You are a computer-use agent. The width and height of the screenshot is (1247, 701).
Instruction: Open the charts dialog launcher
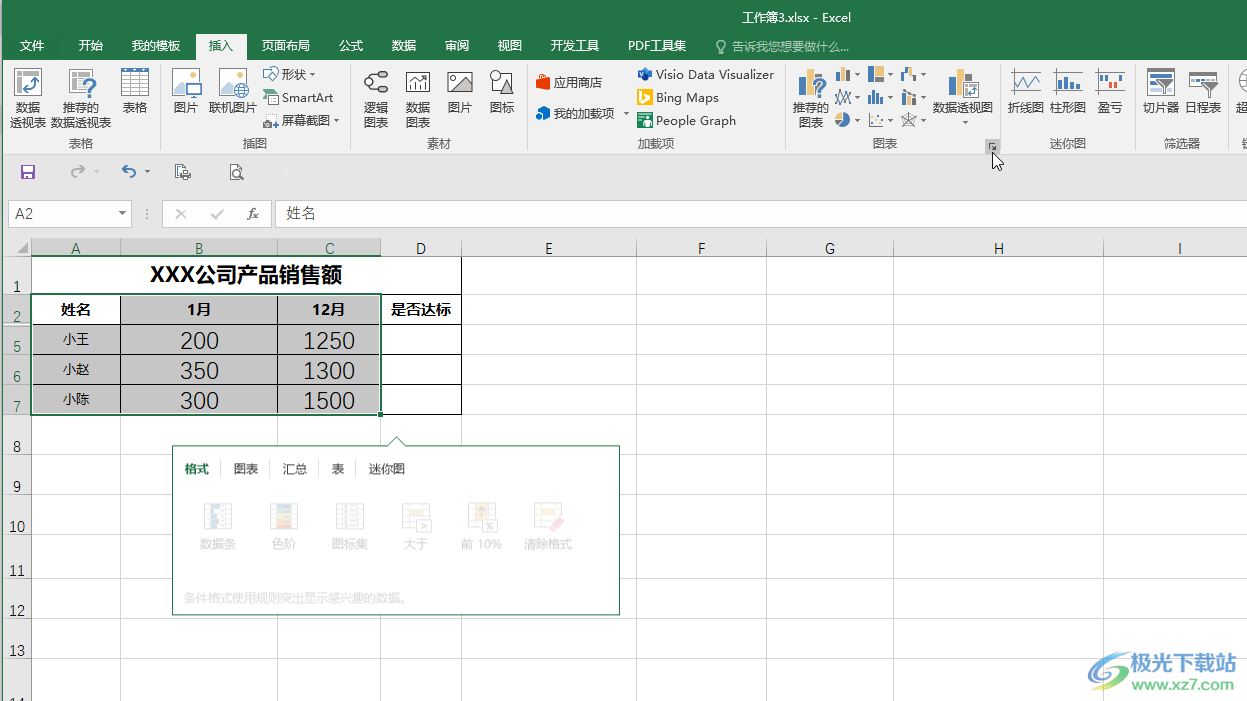click(992, 146)
